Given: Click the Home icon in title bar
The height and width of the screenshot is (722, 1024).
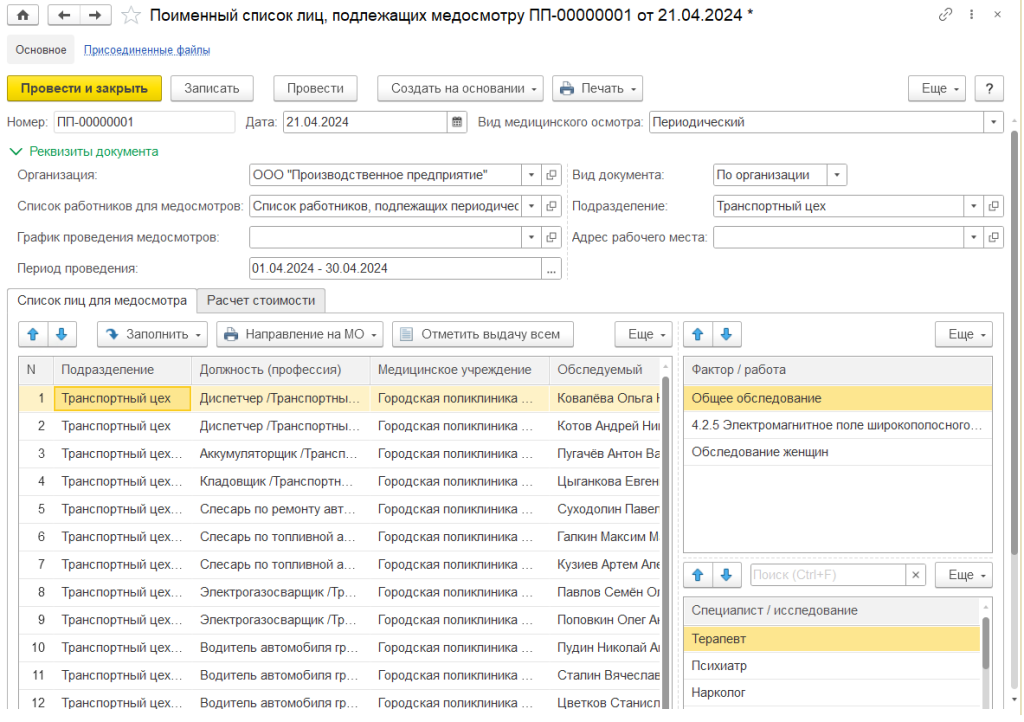Looking at the screenshot, I should pos(22,15).
